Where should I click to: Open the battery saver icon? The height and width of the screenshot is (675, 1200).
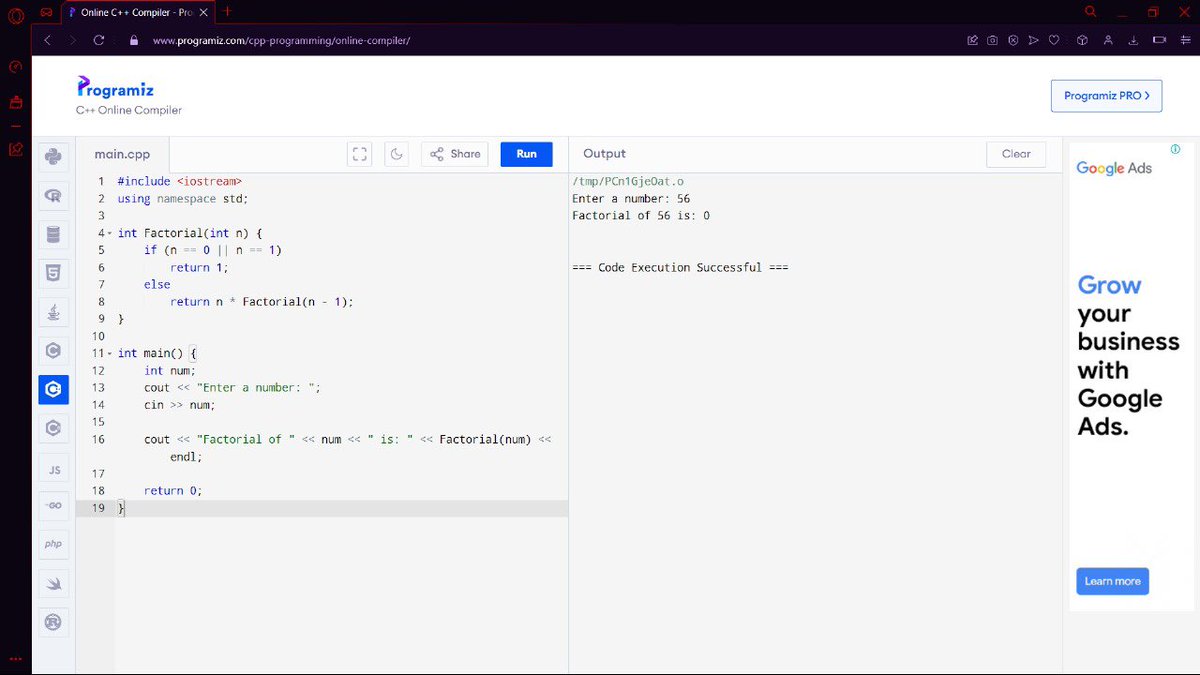(x=1159, y=40)
